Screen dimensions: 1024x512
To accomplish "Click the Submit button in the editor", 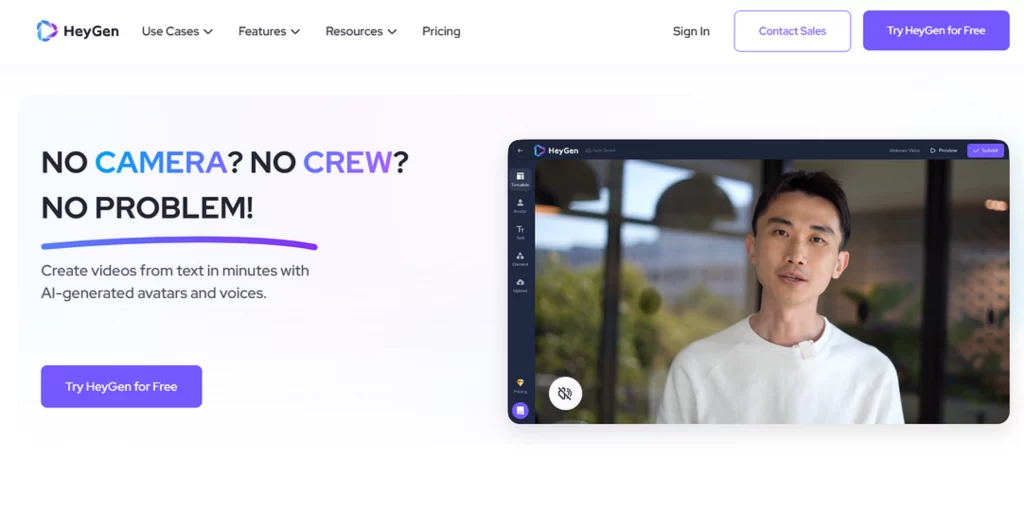I will [x=985, y=150].
